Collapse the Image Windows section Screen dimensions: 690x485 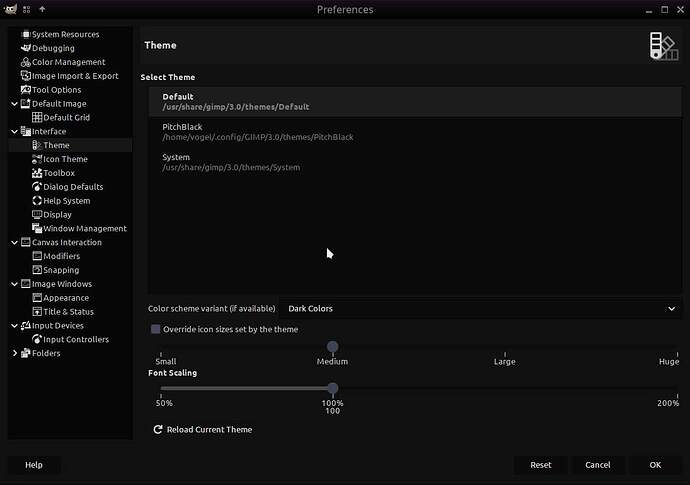click(x=13, y=284)
